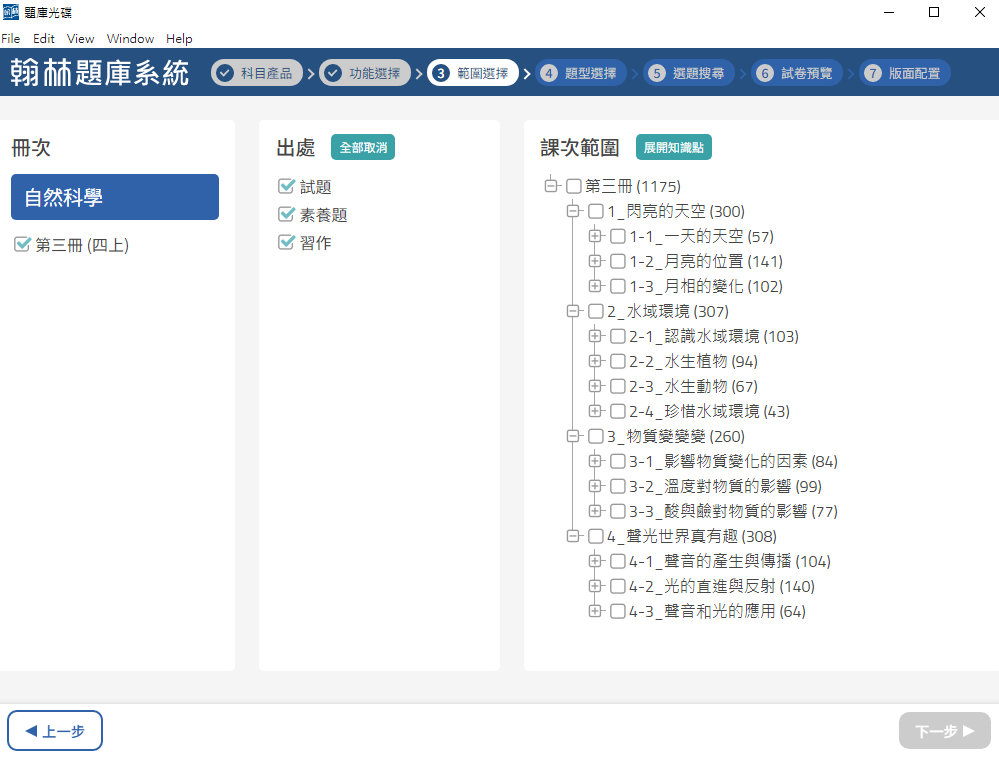Collapse unit 3_物質變變變
This screenshot has height=757, width=999.
[x=573, y=435]
